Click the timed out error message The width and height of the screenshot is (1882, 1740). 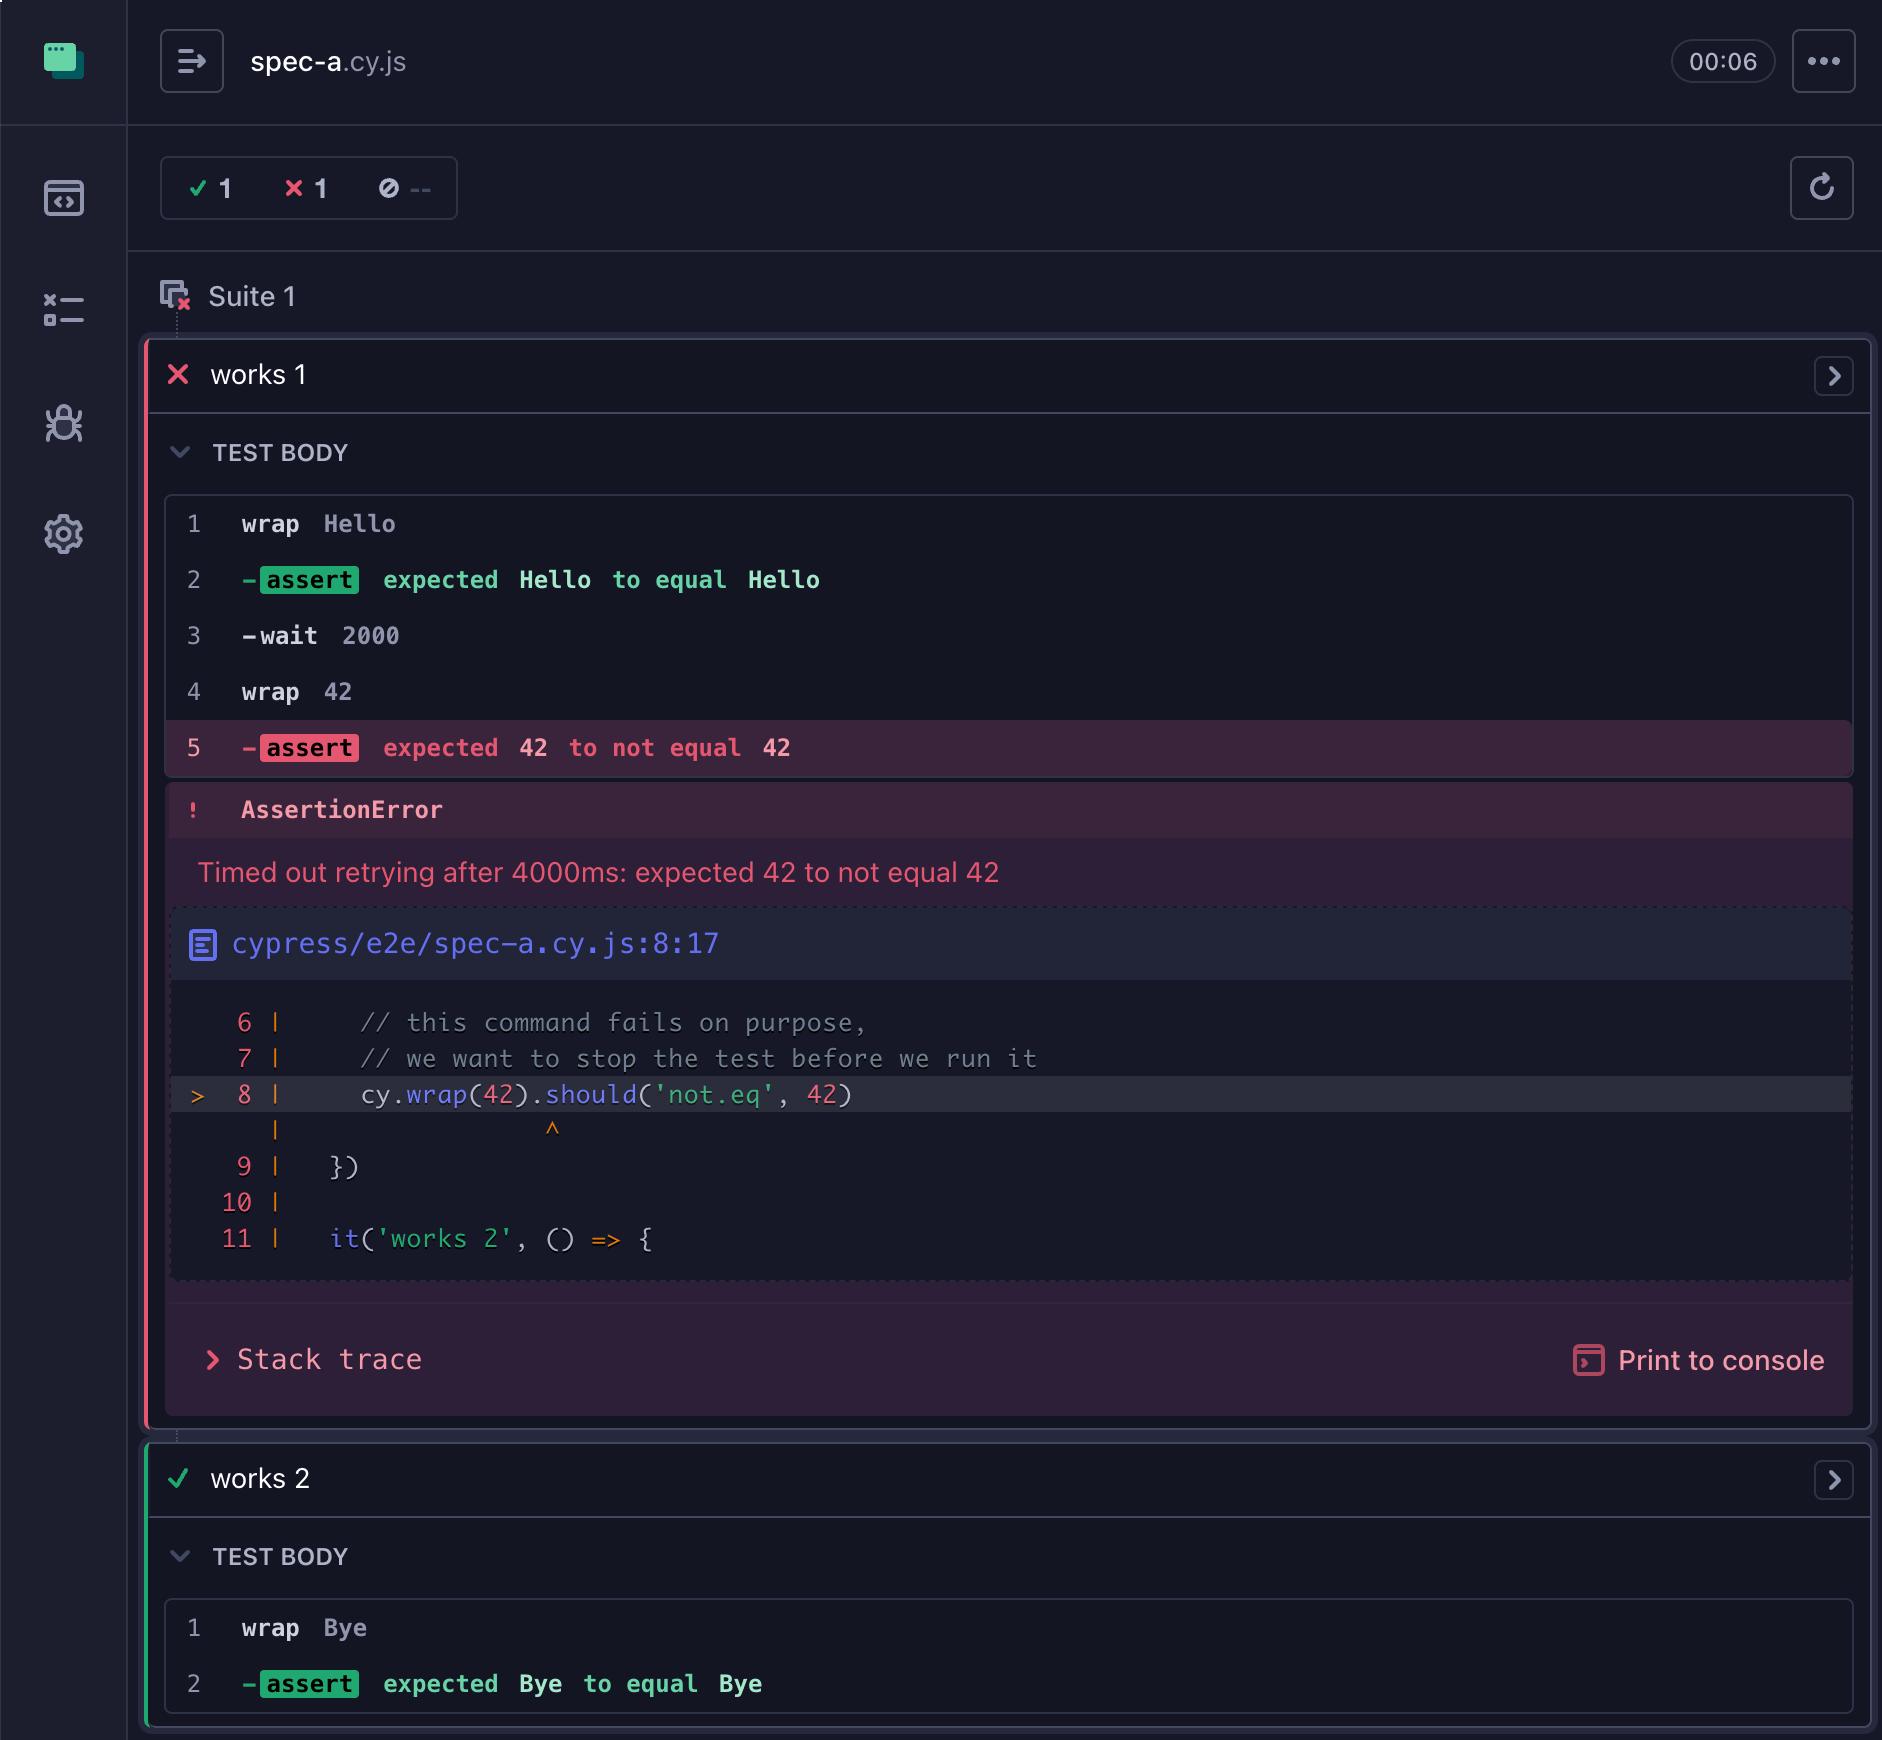pos(598,873)
